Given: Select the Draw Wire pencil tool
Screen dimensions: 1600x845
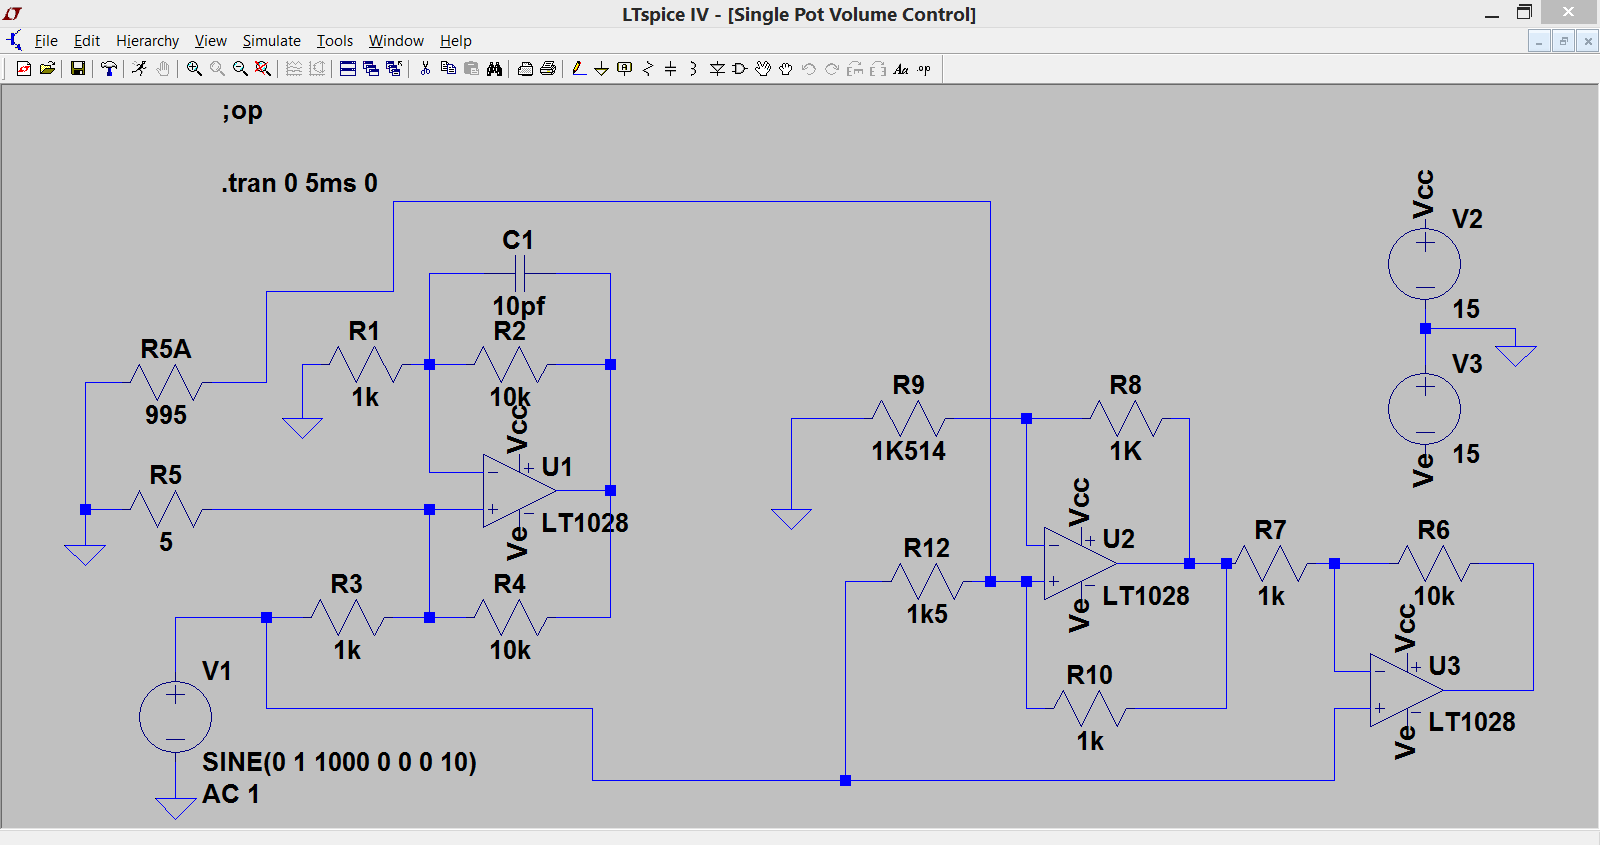Looking at the screenshot, I should coord(579,69).
